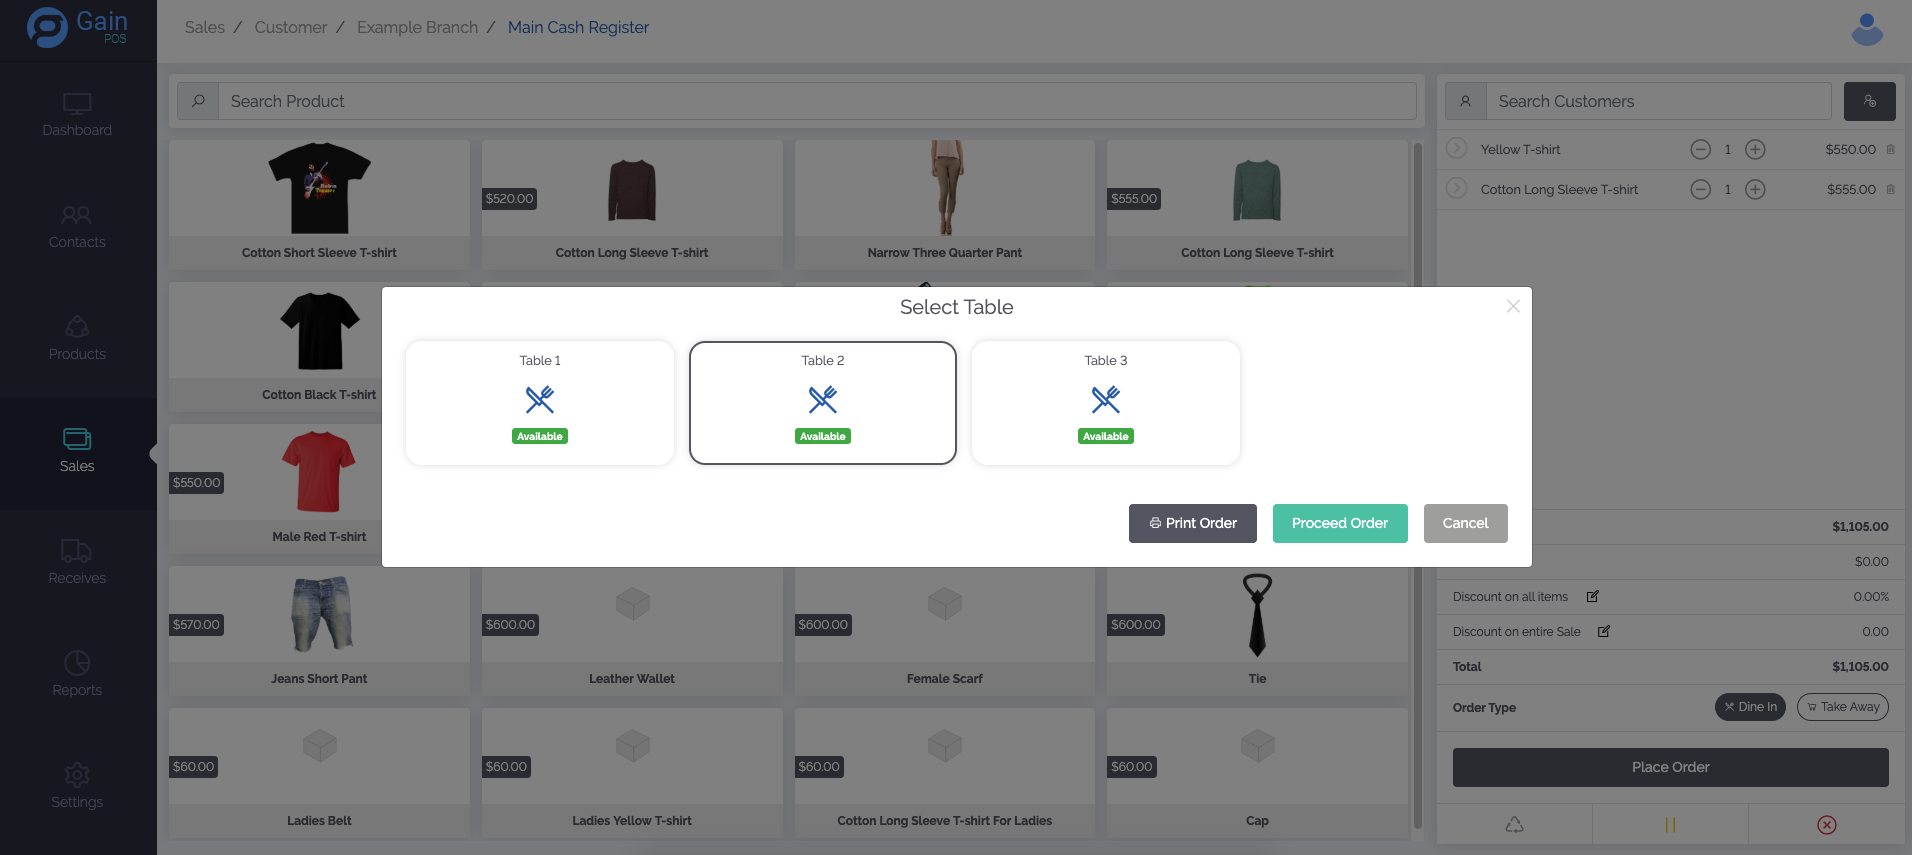
Task: Expand Yellow T-shirt cart row
Action: pos(1457,149)
